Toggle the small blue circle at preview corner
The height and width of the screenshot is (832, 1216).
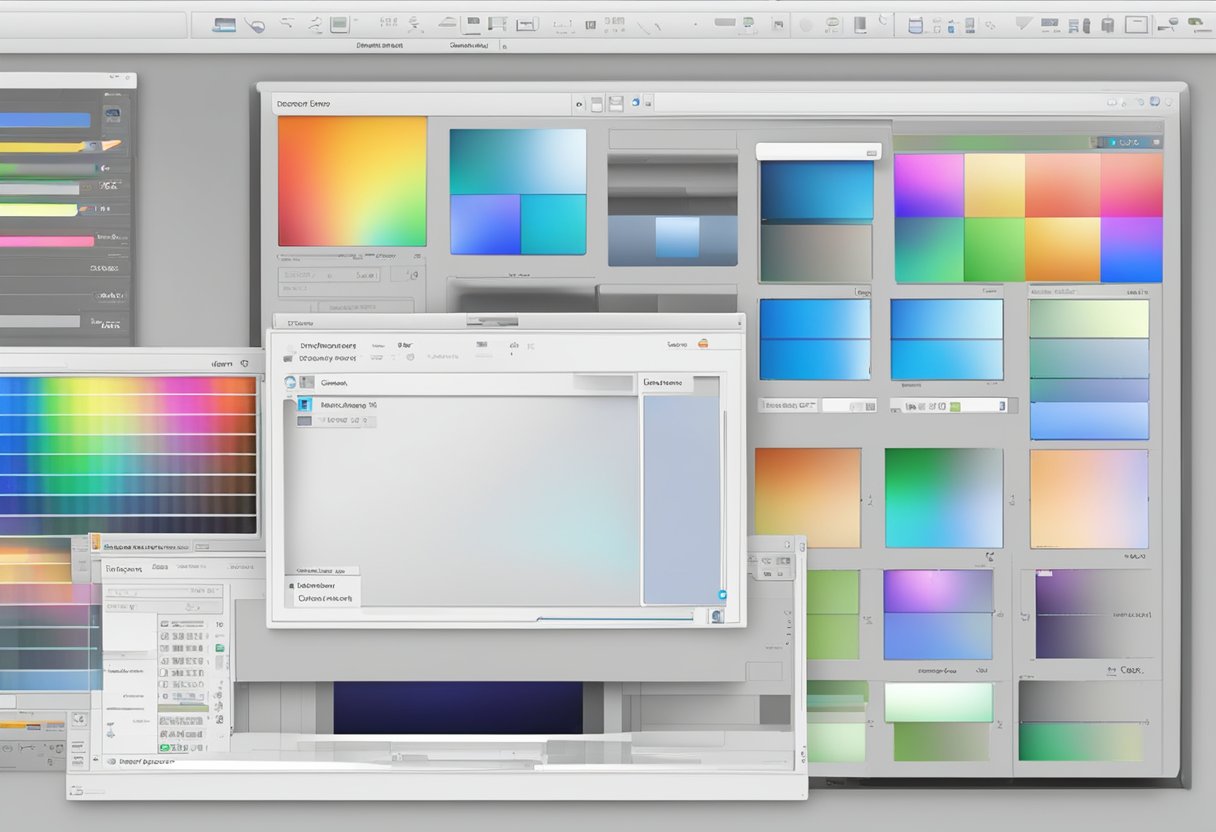point(724,594)
